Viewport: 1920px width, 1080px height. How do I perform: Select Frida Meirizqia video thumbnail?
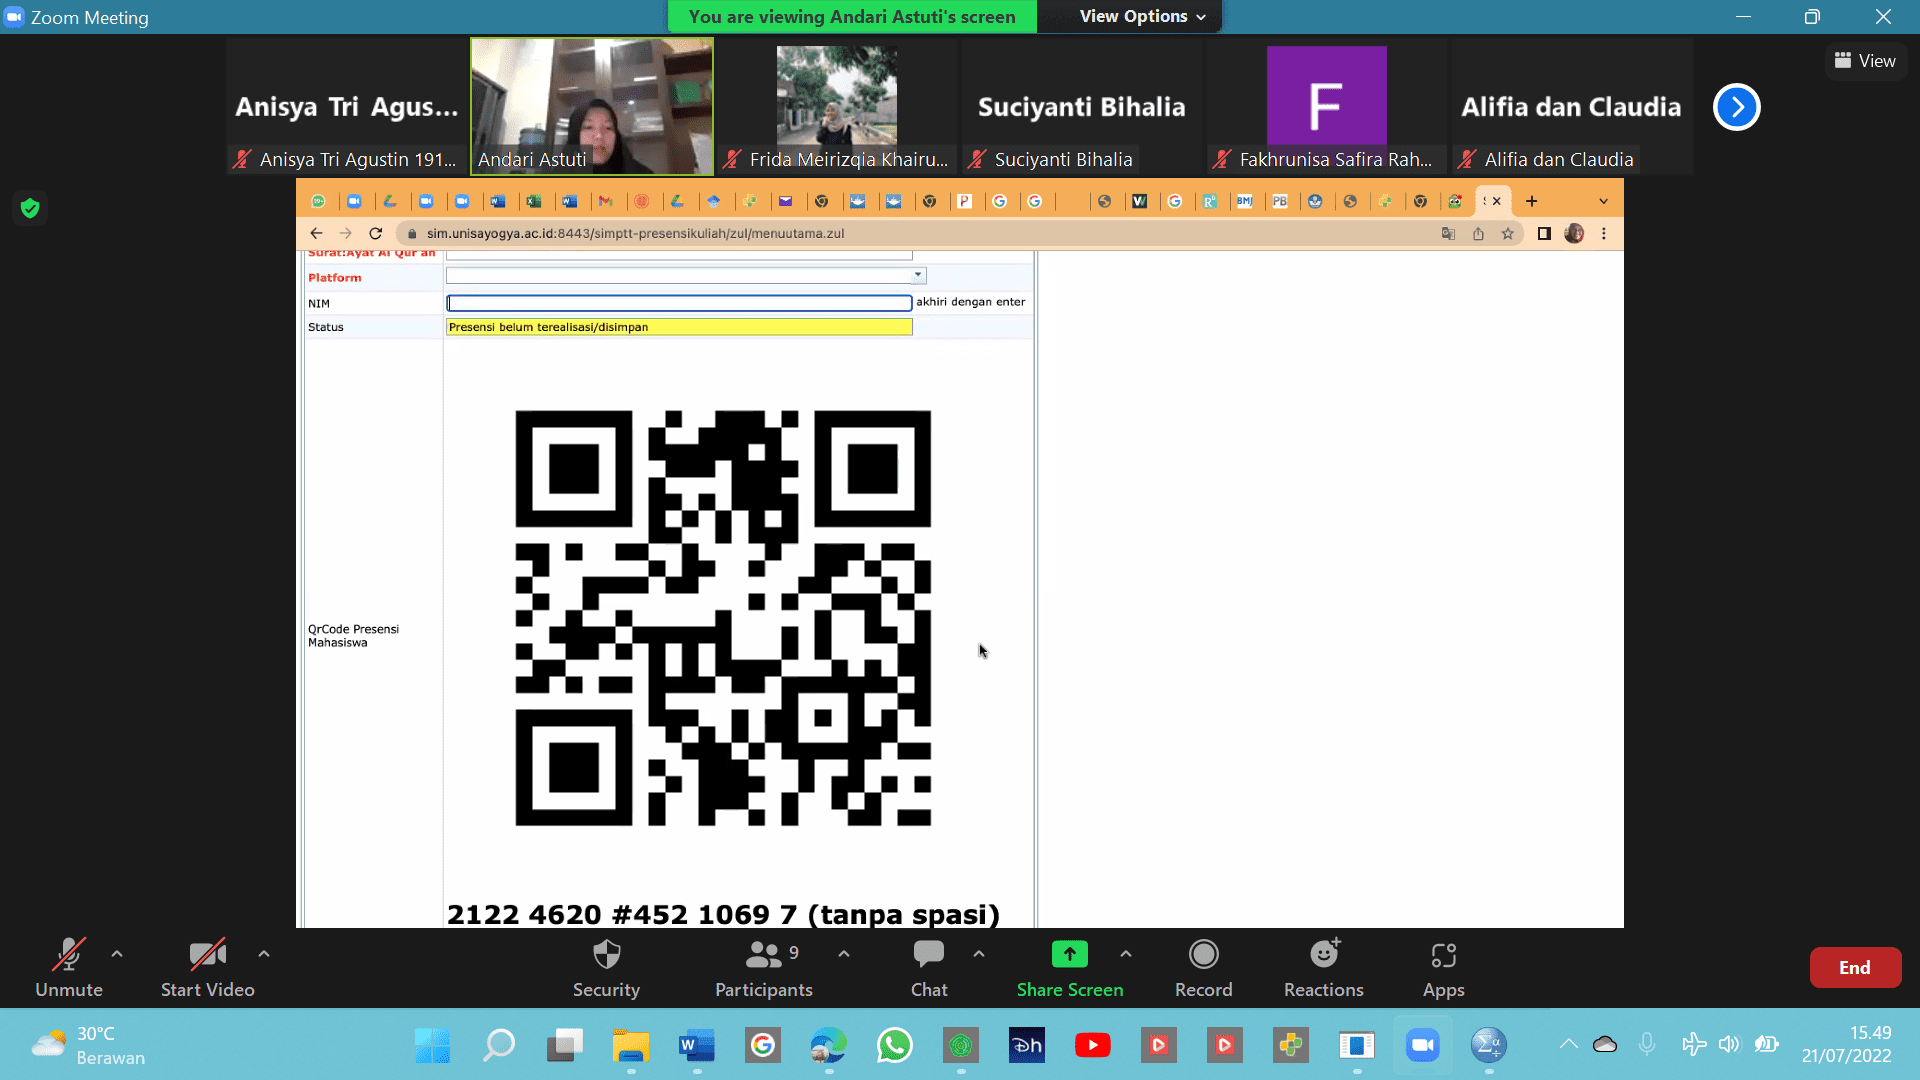(x=837, y=106)
